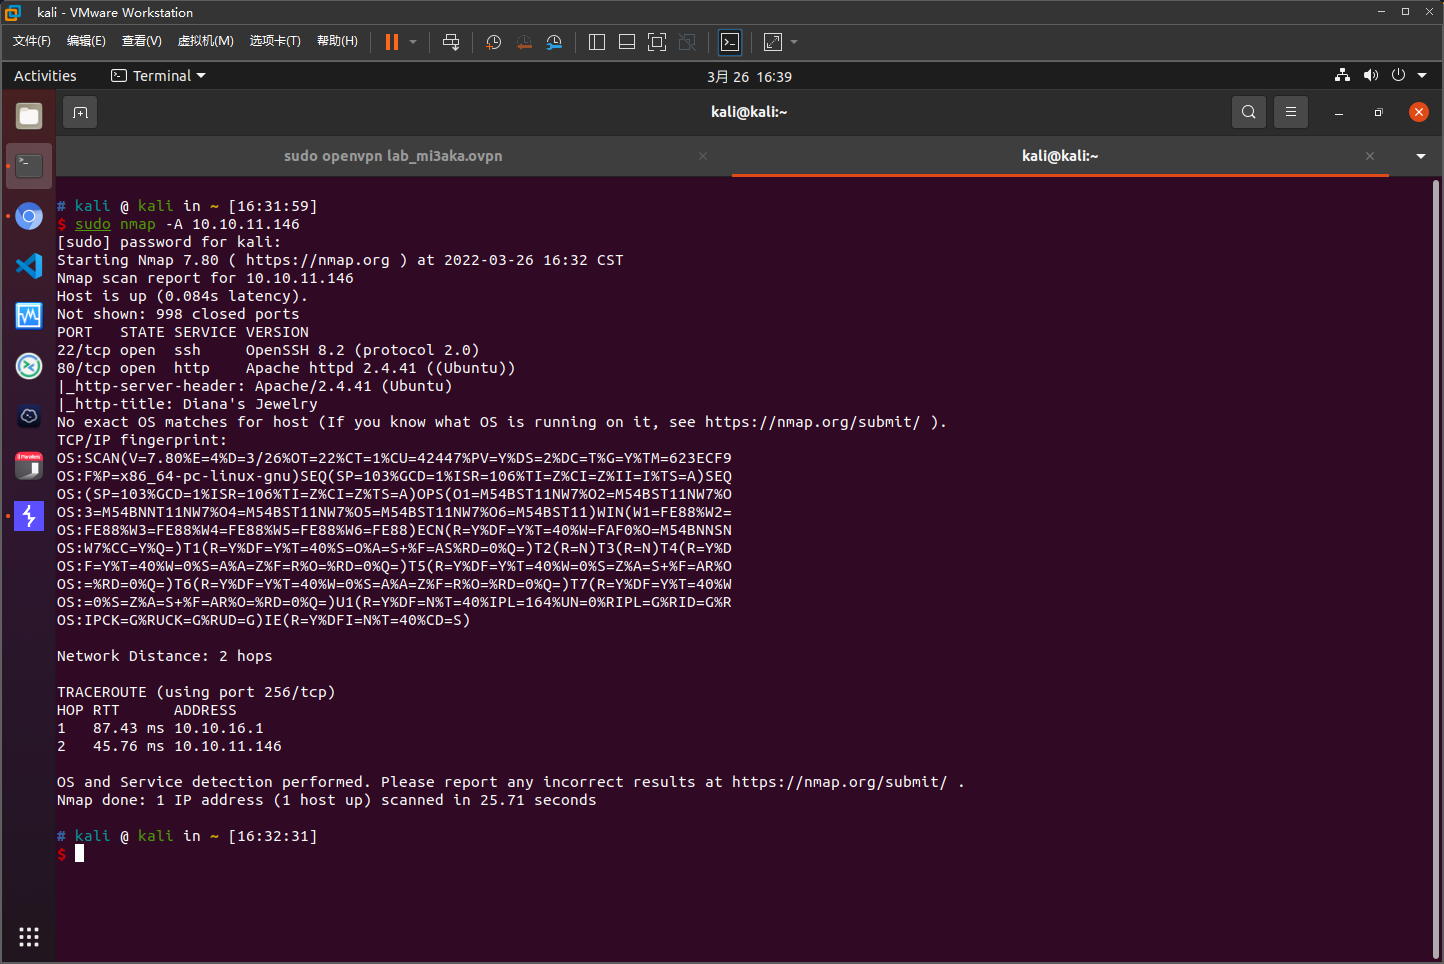The height and width of the screenshot is (964, 1444).
Task: Click the "Nmap done" summary line
Action: [327, 800]
